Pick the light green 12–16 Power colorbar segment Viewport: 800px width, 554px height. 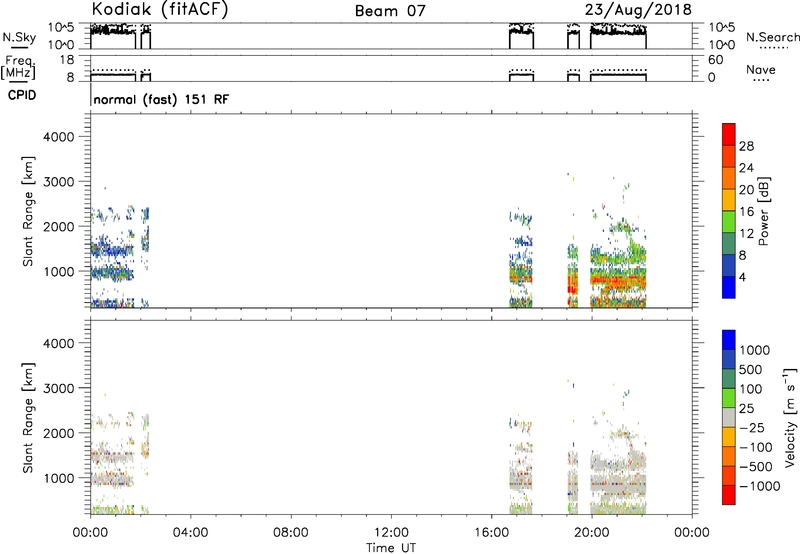pyautogui.click(x=729, y=222)
